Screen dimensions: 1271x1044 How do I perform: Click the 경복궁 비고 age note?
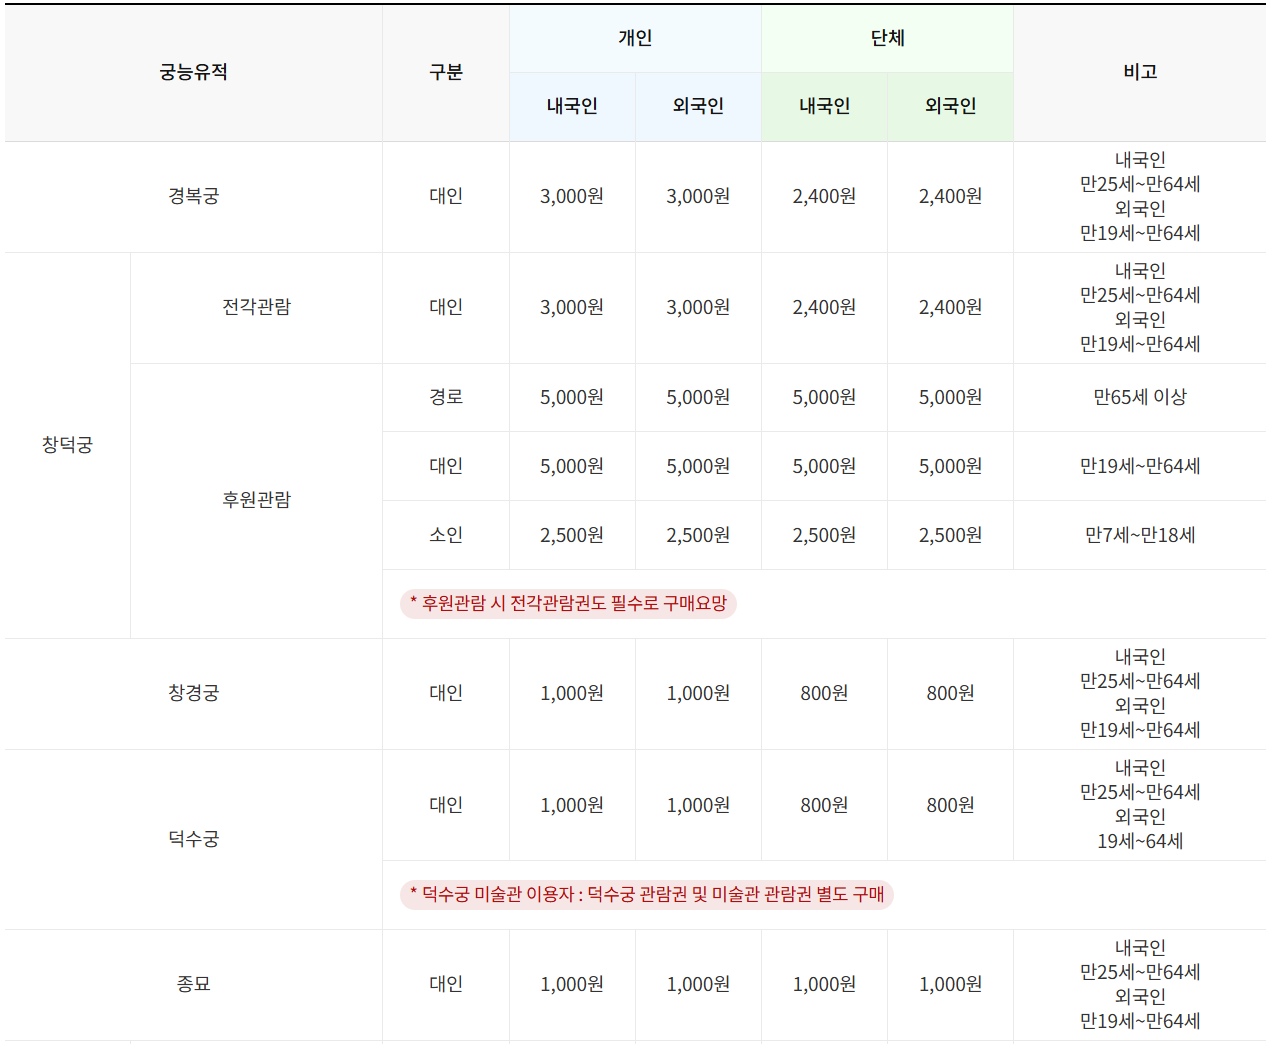tap(1140, 196)
